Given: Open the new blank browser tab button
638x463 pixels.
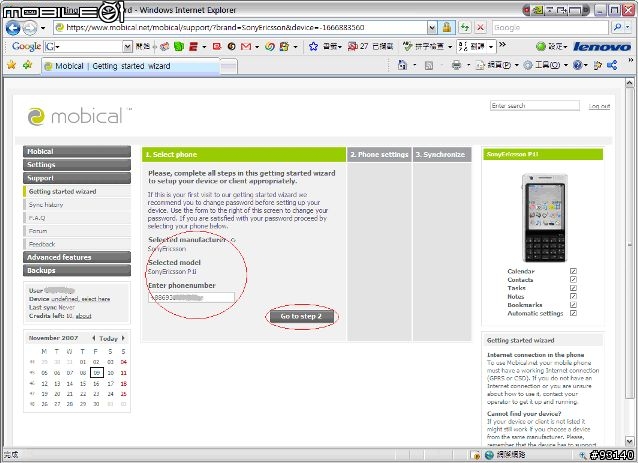Looking at the screenshot, I should 229,67.
